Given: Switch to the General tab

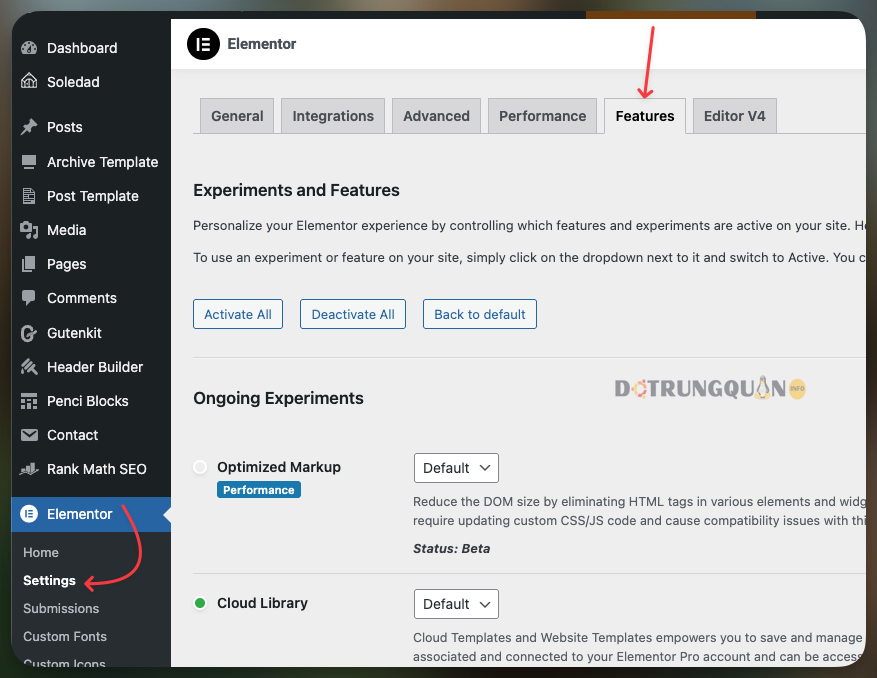Looking at the screenshot, I should pos(237,116).
